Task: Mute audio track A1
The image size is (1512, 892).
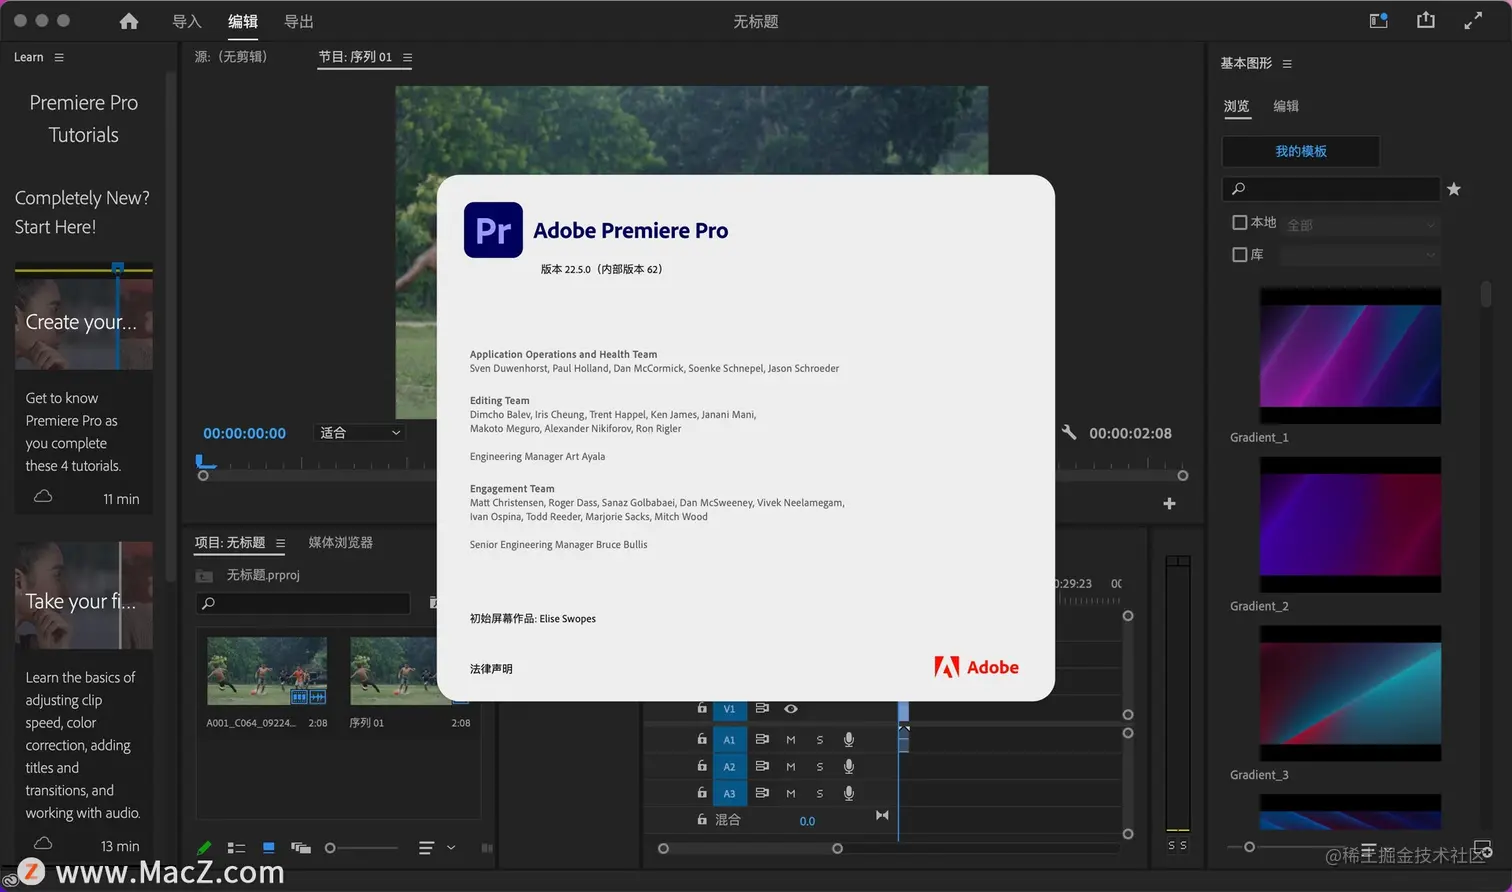Action: coord(791,740)
